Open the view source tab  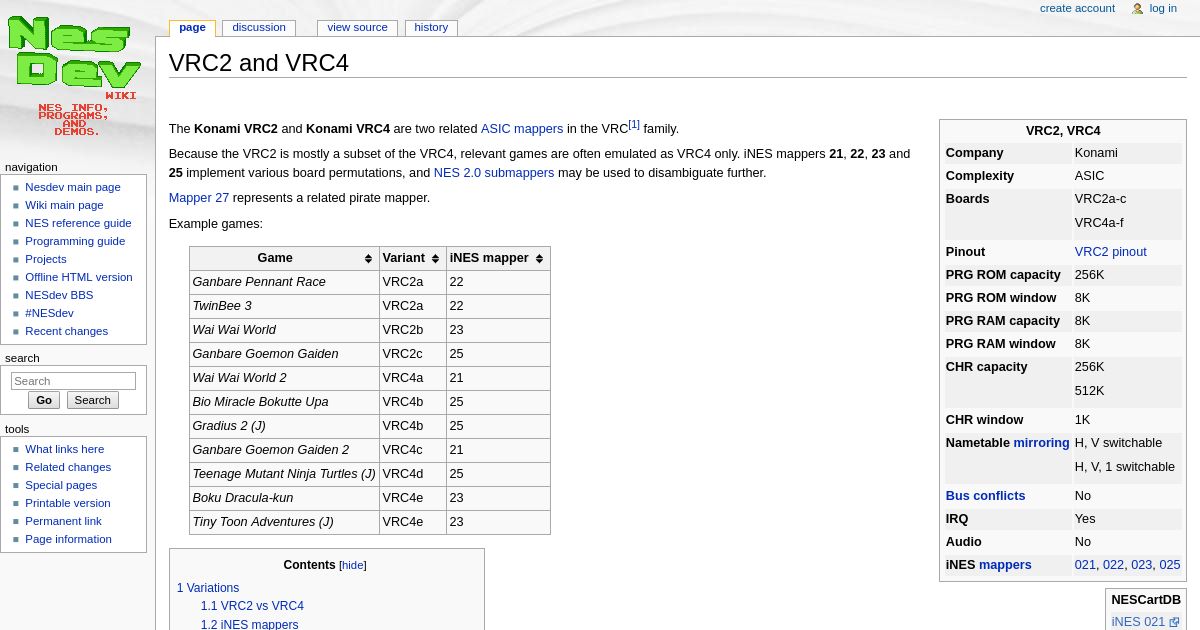(357, 28)
